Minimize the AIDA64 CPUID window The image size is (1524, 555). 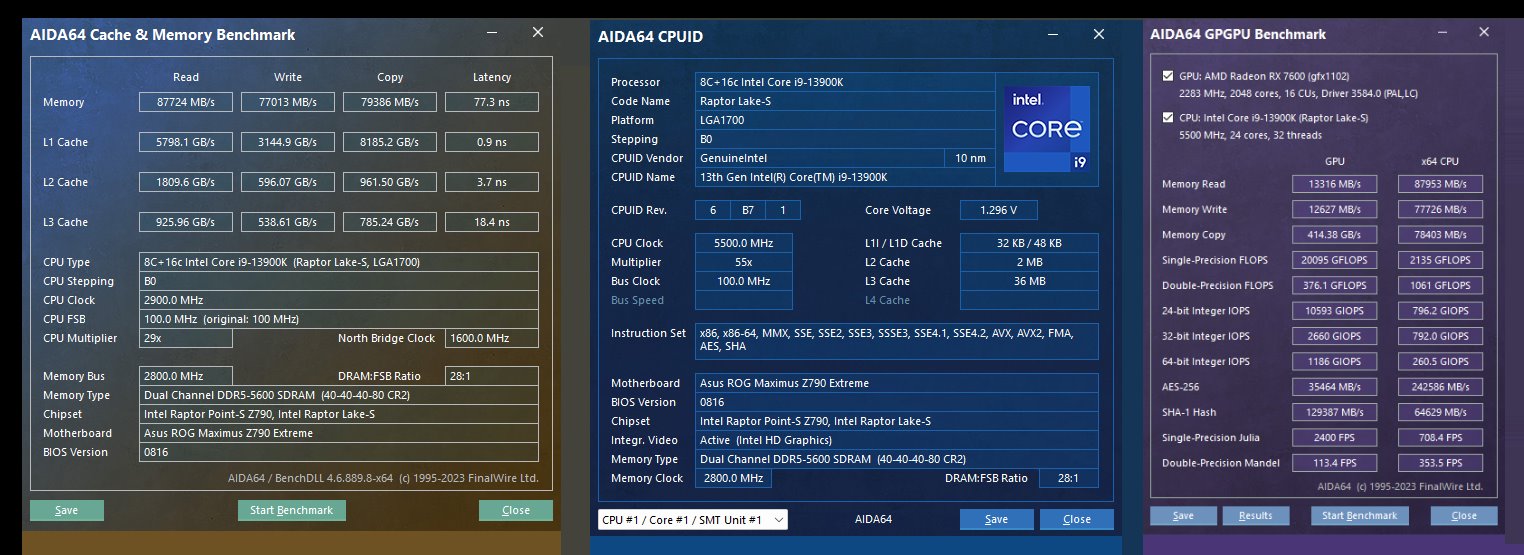1055,35
